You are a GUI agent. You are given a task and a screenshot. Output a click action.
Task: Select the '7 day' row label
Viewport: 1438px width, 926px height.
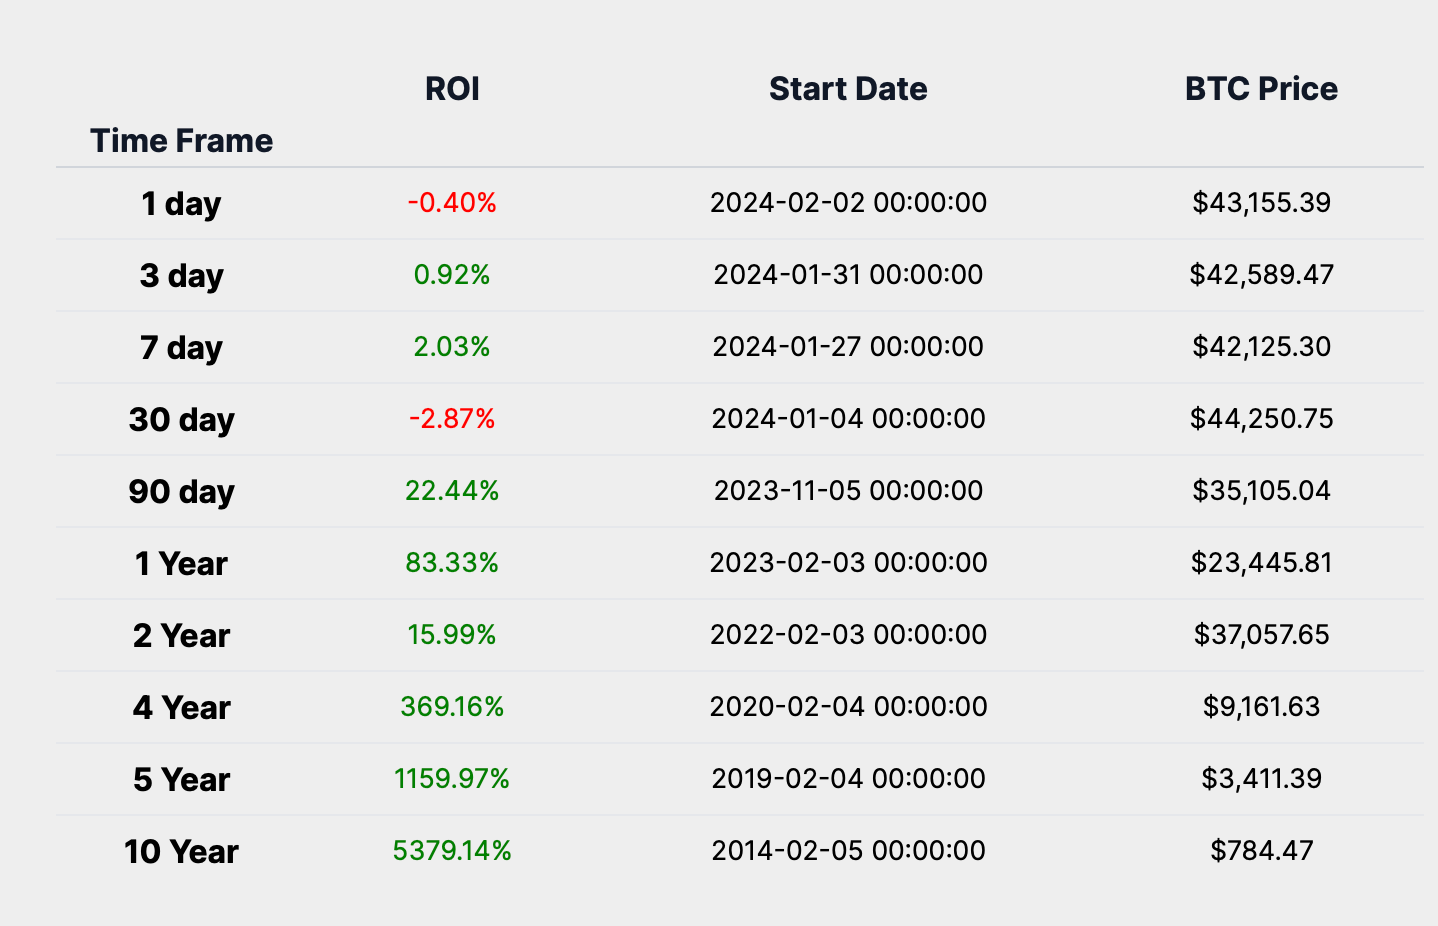tap(181, 348)
